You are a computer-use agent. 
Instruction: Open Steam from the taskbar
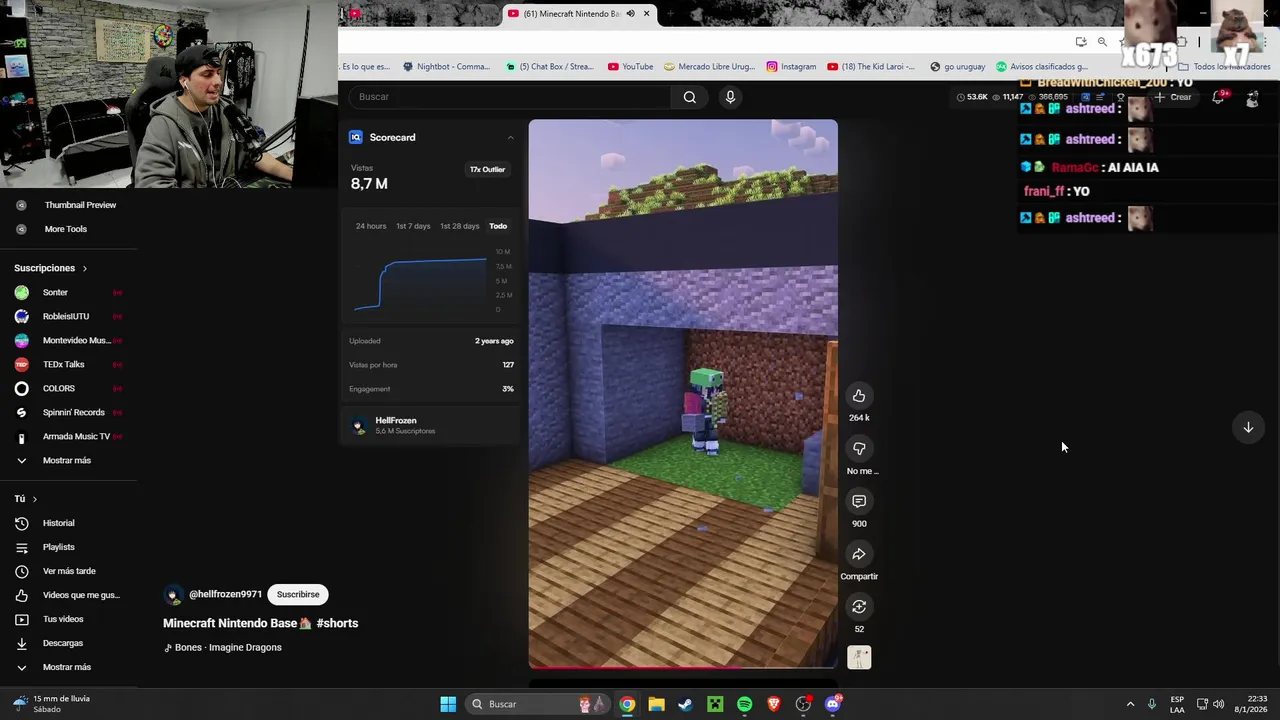point(685,704)
